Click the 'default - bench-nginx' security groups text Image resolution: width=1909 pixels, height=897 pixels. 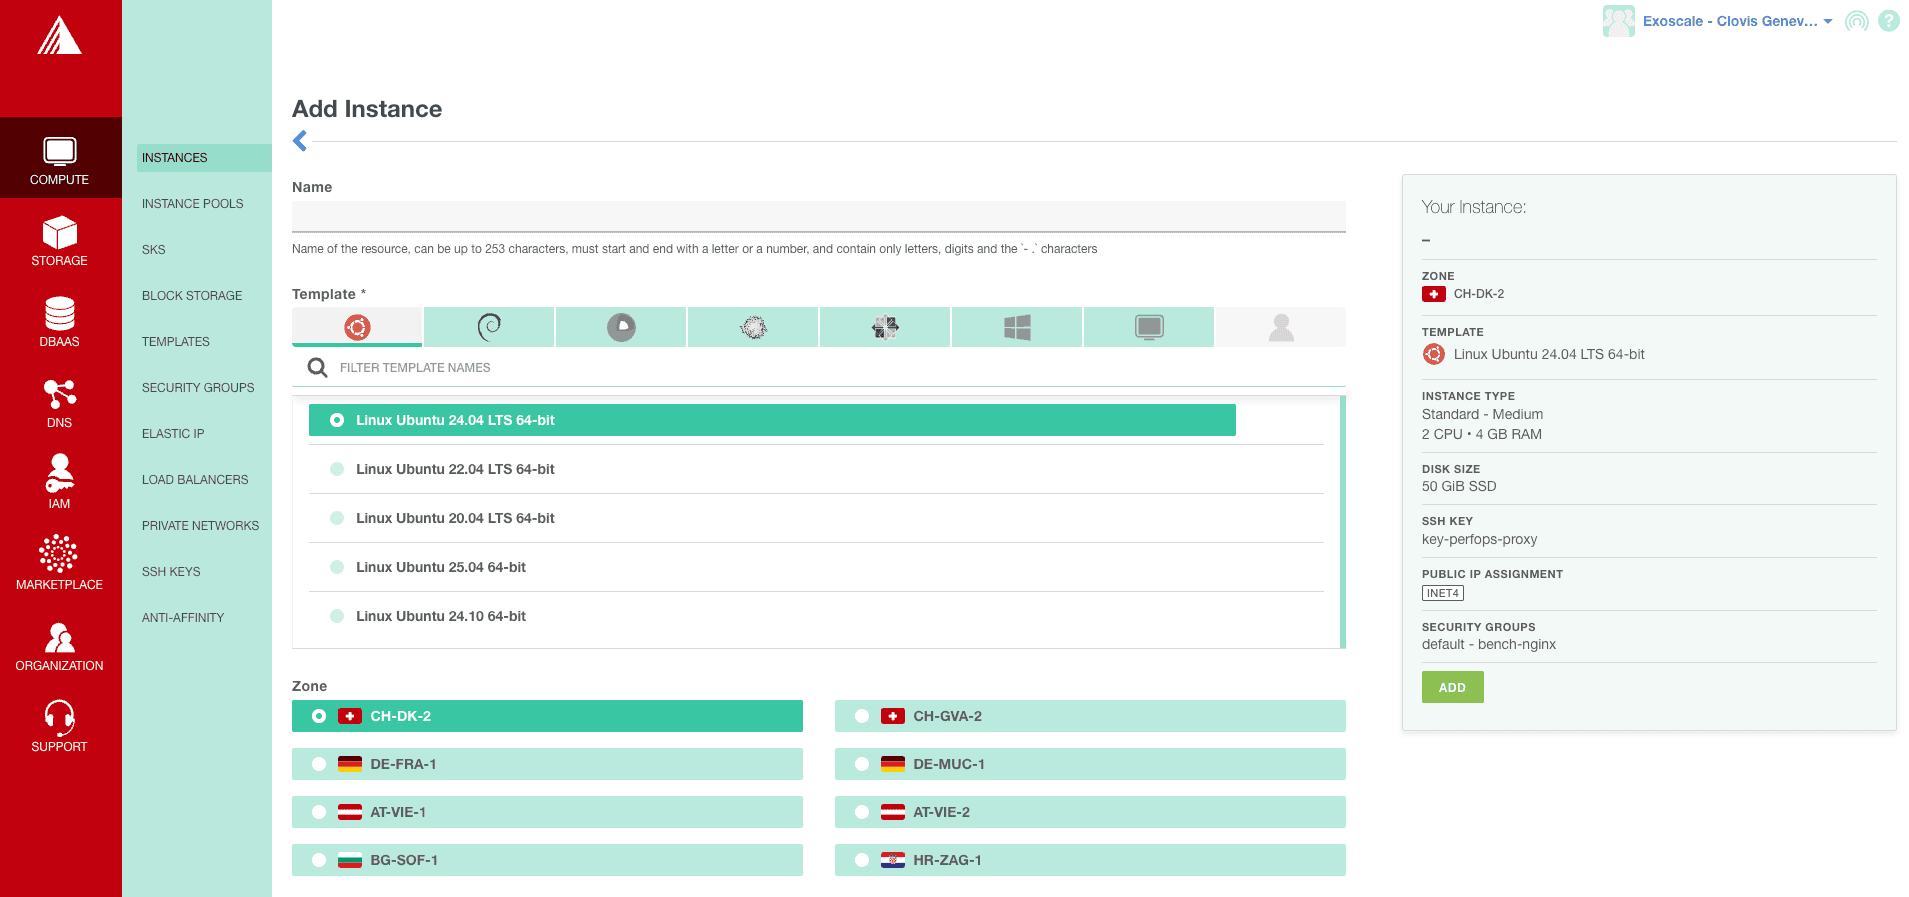1489,644
